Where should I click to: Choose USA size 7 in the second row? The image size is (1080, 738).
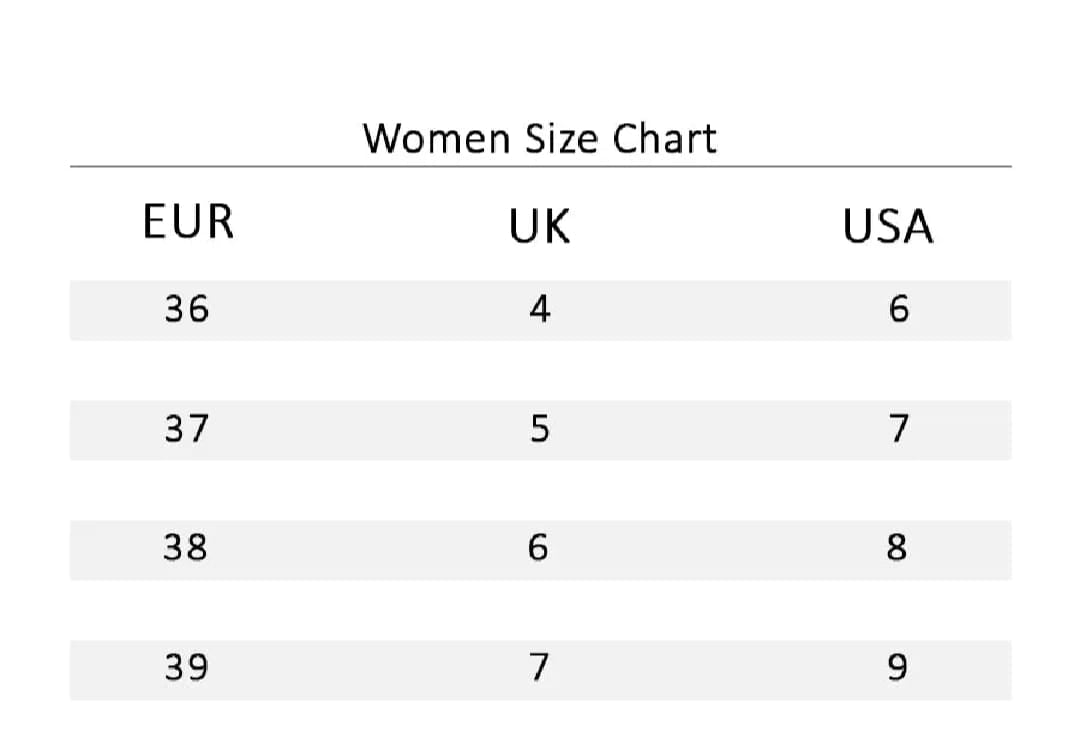(898, 430)
